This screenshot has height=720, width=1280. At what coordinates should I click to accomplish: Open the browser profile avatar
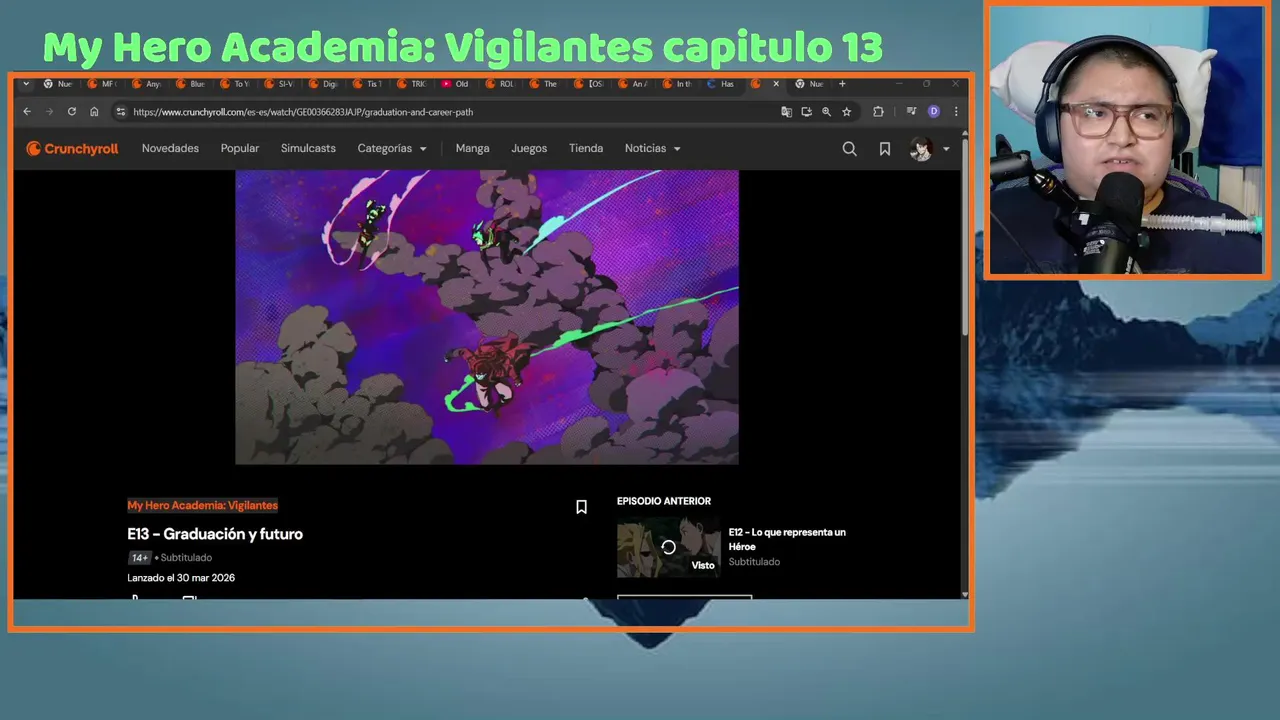(x=934, y=112)
